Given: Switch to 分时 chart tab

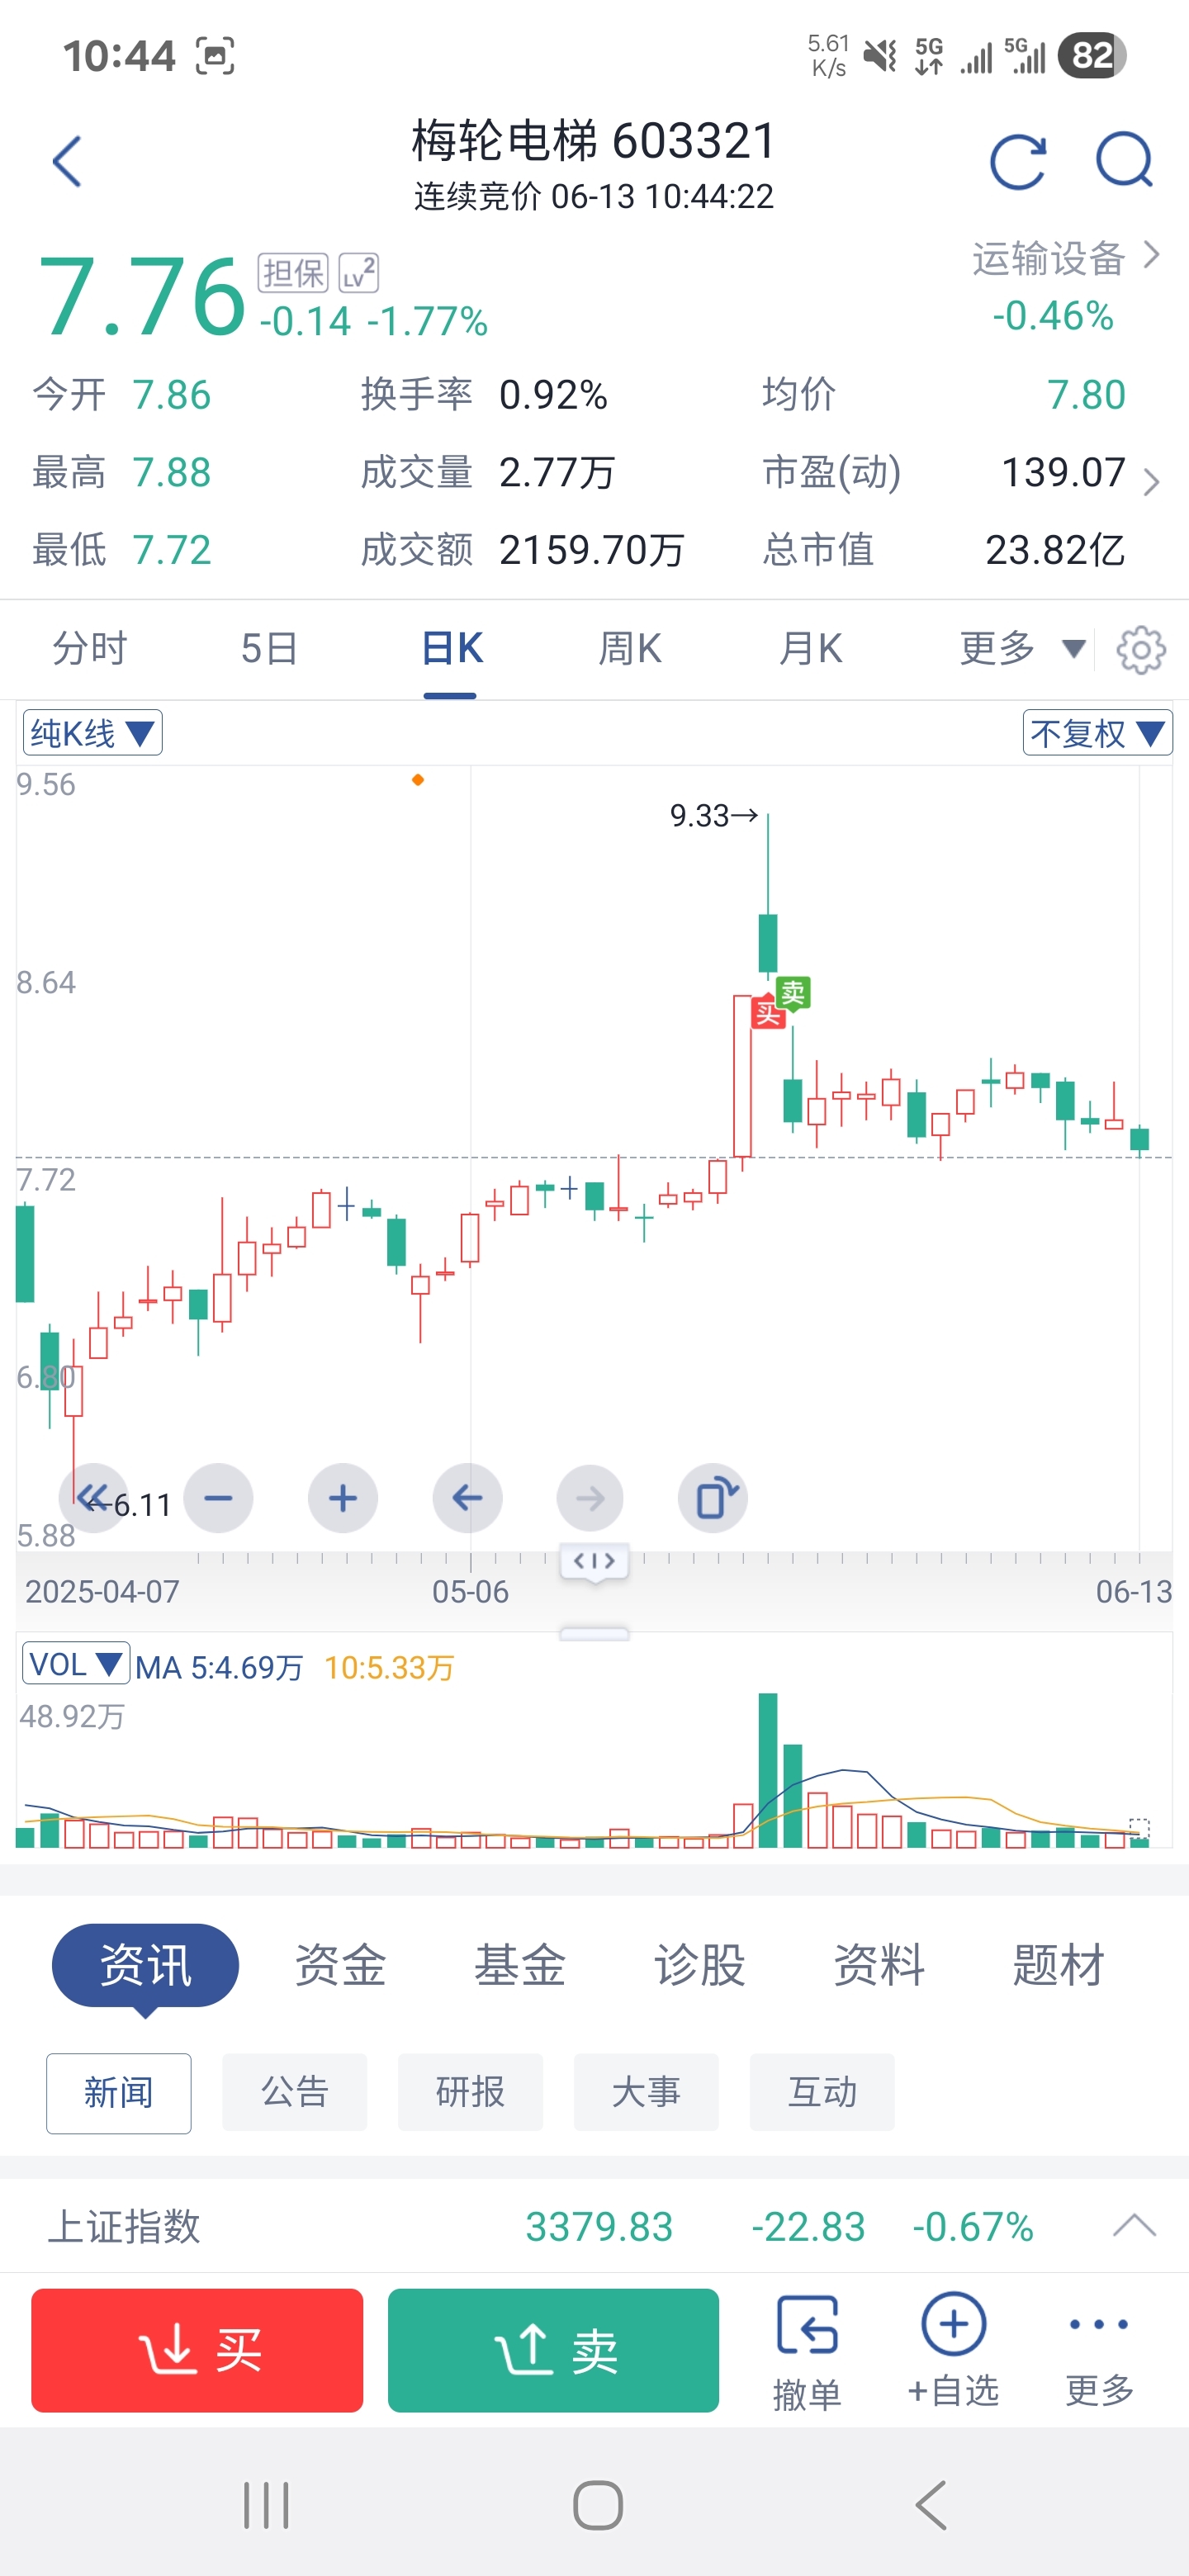Looking at the screenshot, I should coord(90,649).
